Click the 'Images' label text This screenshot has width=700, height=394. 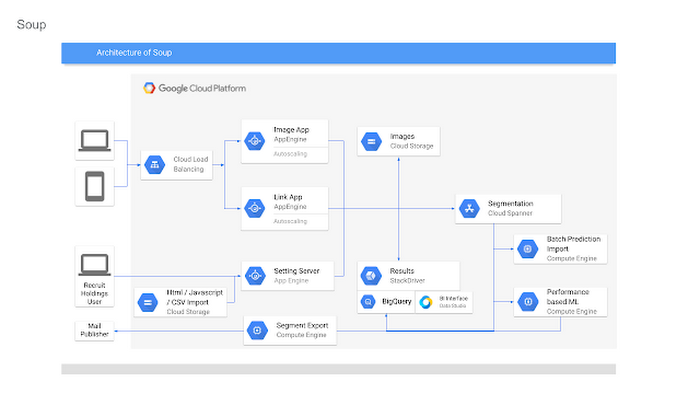[402, 137]
